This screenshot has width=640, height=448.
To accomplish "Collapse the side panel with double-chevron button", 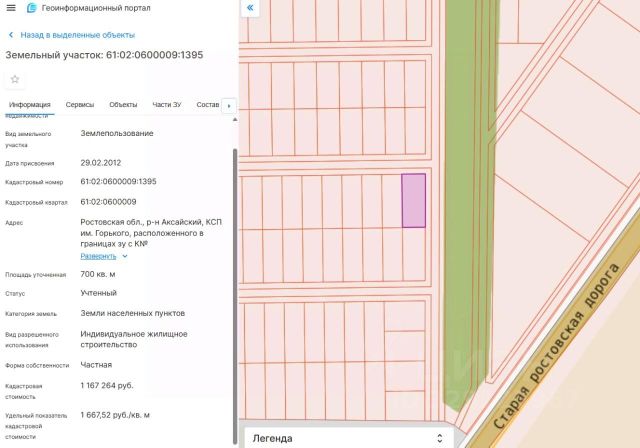I will pos(250,8).
